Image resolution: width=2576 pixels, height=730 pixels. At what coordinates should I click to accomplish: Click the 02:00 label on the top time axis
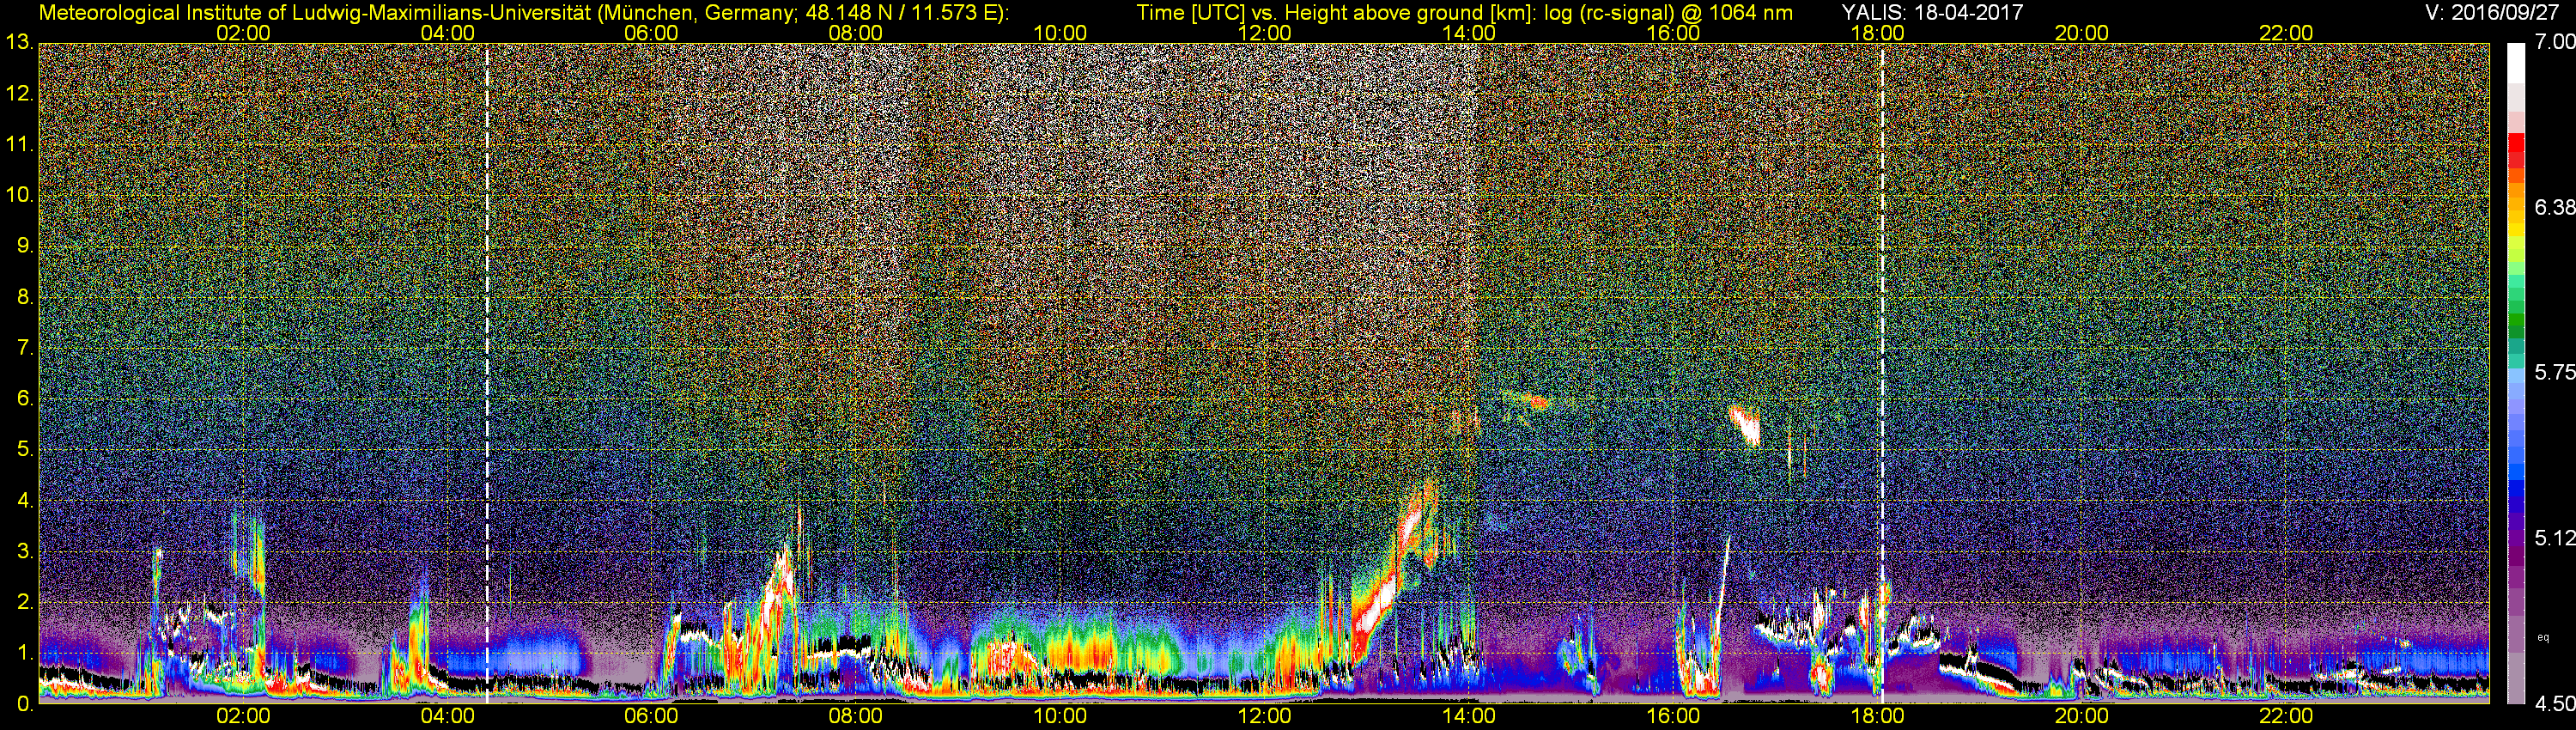pyautogui.click(x=243, y=33)
